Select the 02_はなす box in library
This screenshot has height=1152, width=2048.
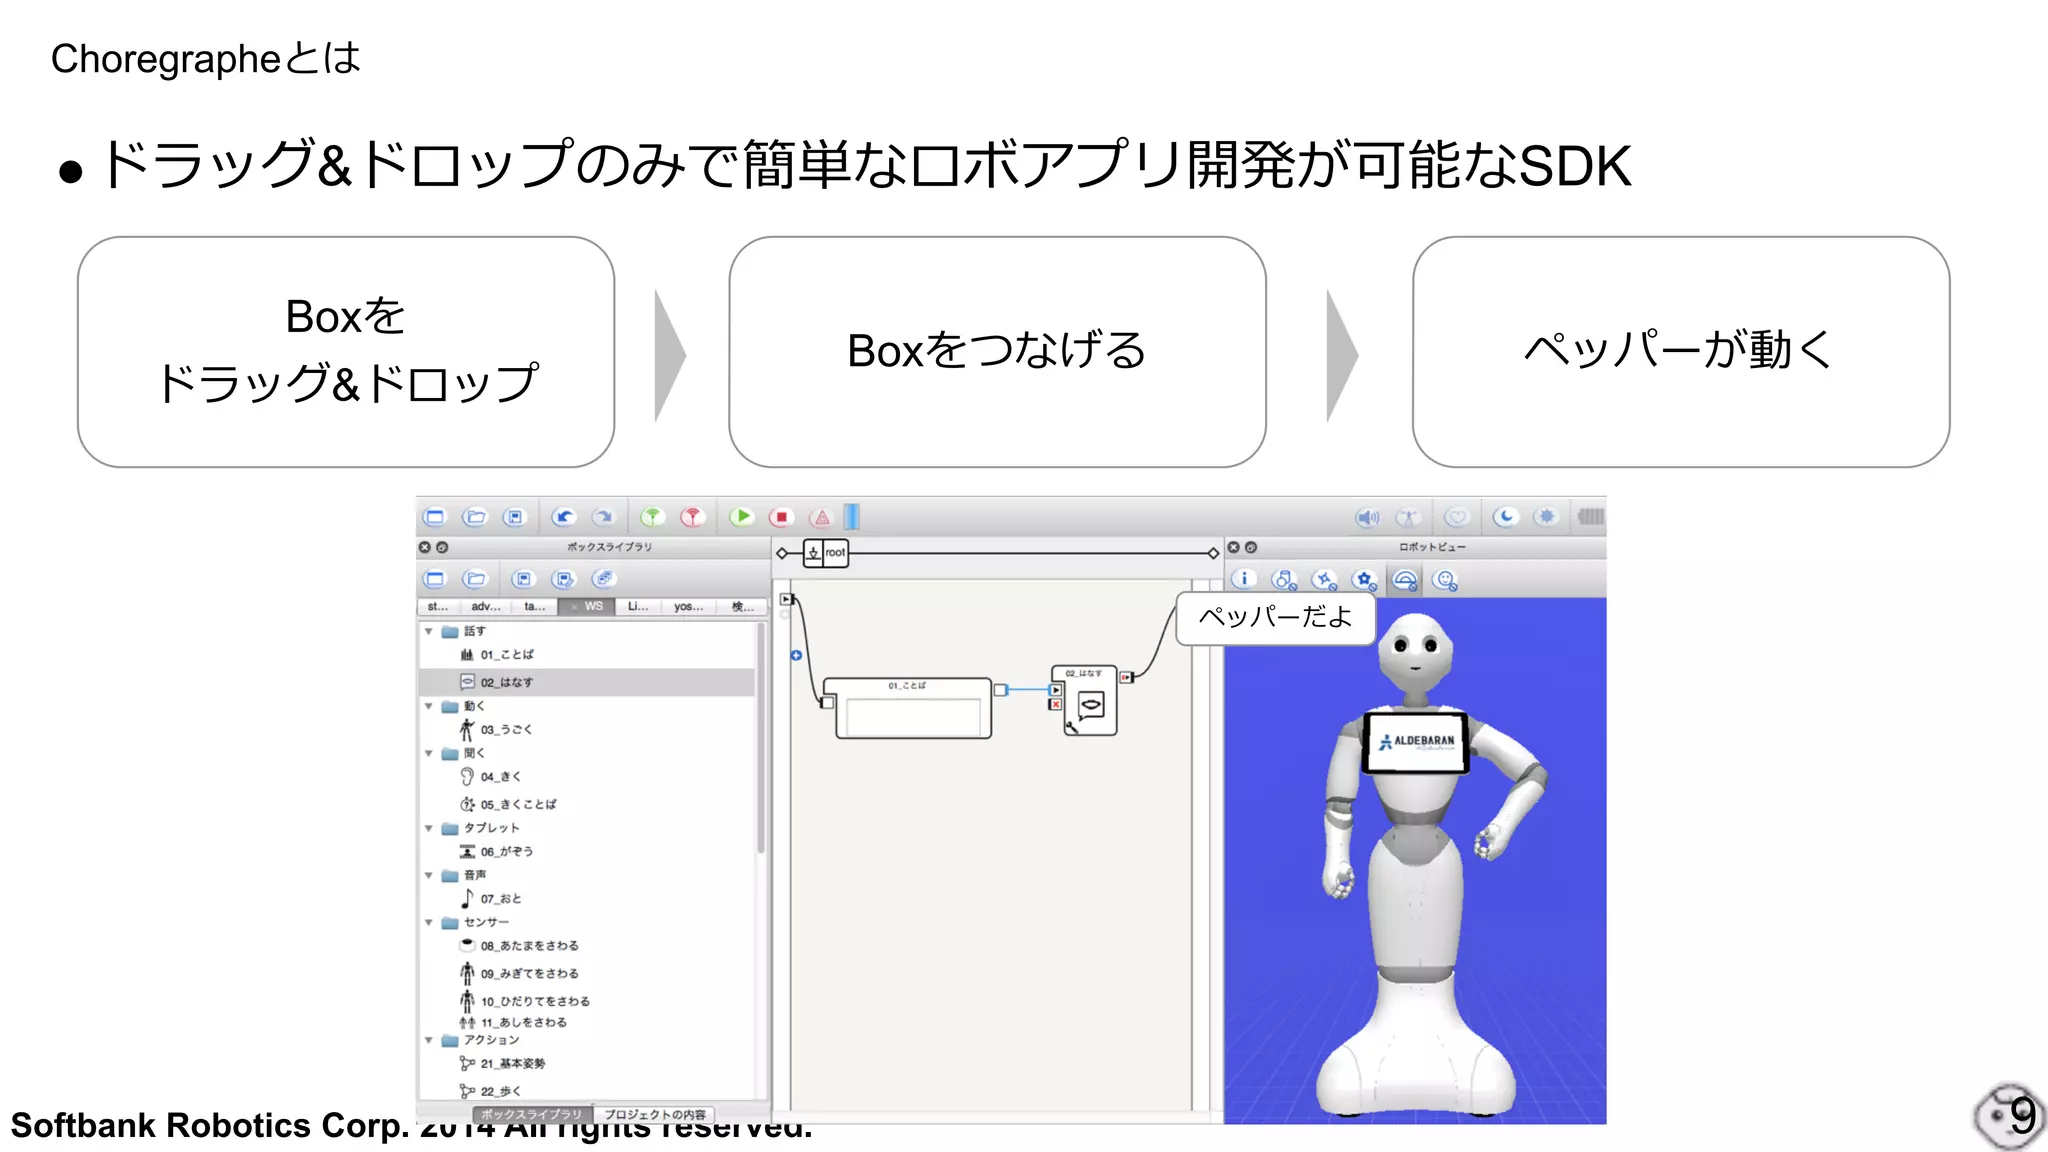(586, 682)
